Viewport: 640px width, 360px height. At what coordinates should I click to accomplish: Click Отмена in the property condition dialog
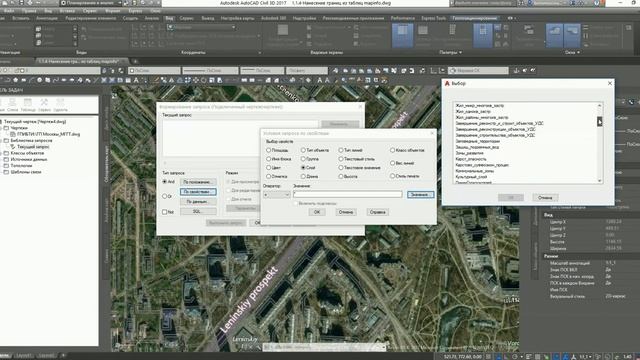(x=346, y=212)
